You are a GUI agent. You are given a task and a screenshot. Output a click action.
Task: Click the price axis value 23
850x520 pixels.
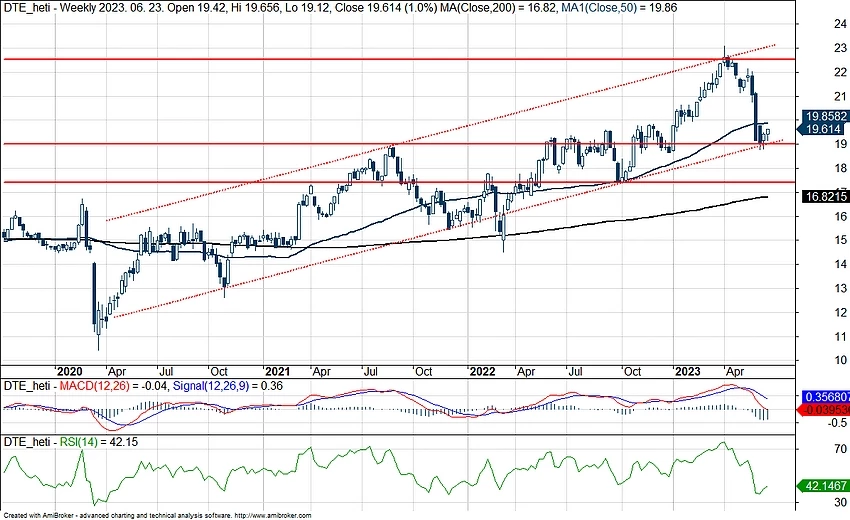coord(840,48)
